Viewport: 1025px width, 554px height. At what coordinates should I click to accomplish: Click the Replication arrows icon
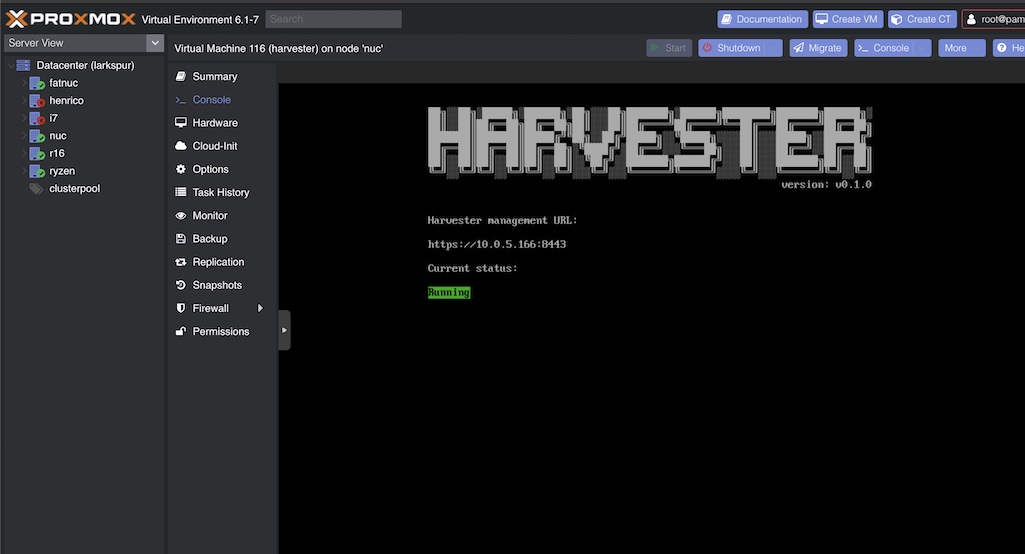[x=181, y=262]
